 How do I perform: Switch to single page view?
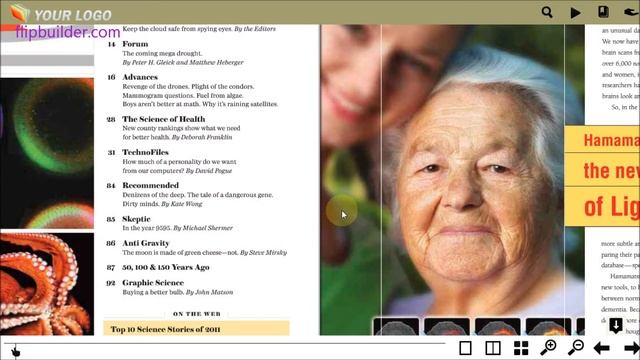465,348
